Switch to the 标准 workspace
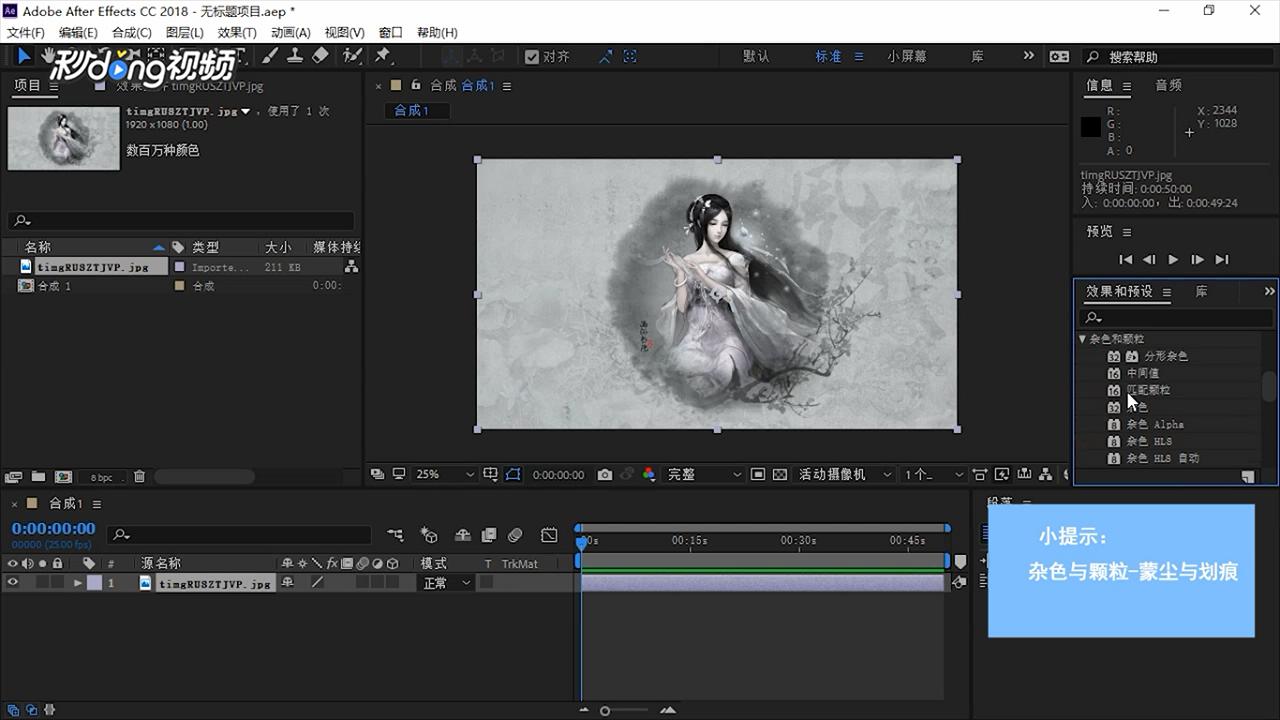1280x720 pixels. (x=829, y=57)
